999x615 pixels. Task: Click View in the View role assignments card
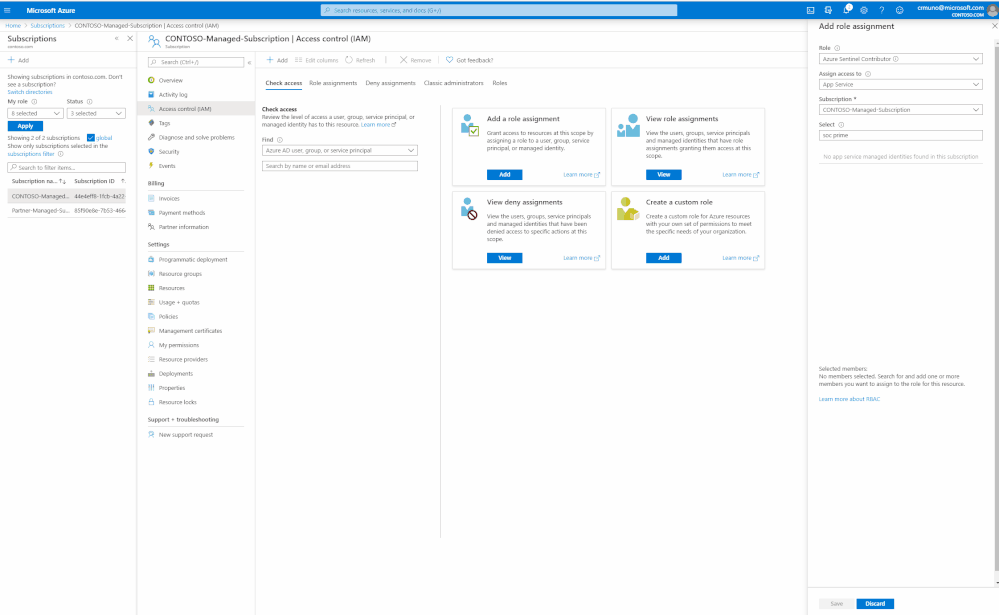(663, 175)
